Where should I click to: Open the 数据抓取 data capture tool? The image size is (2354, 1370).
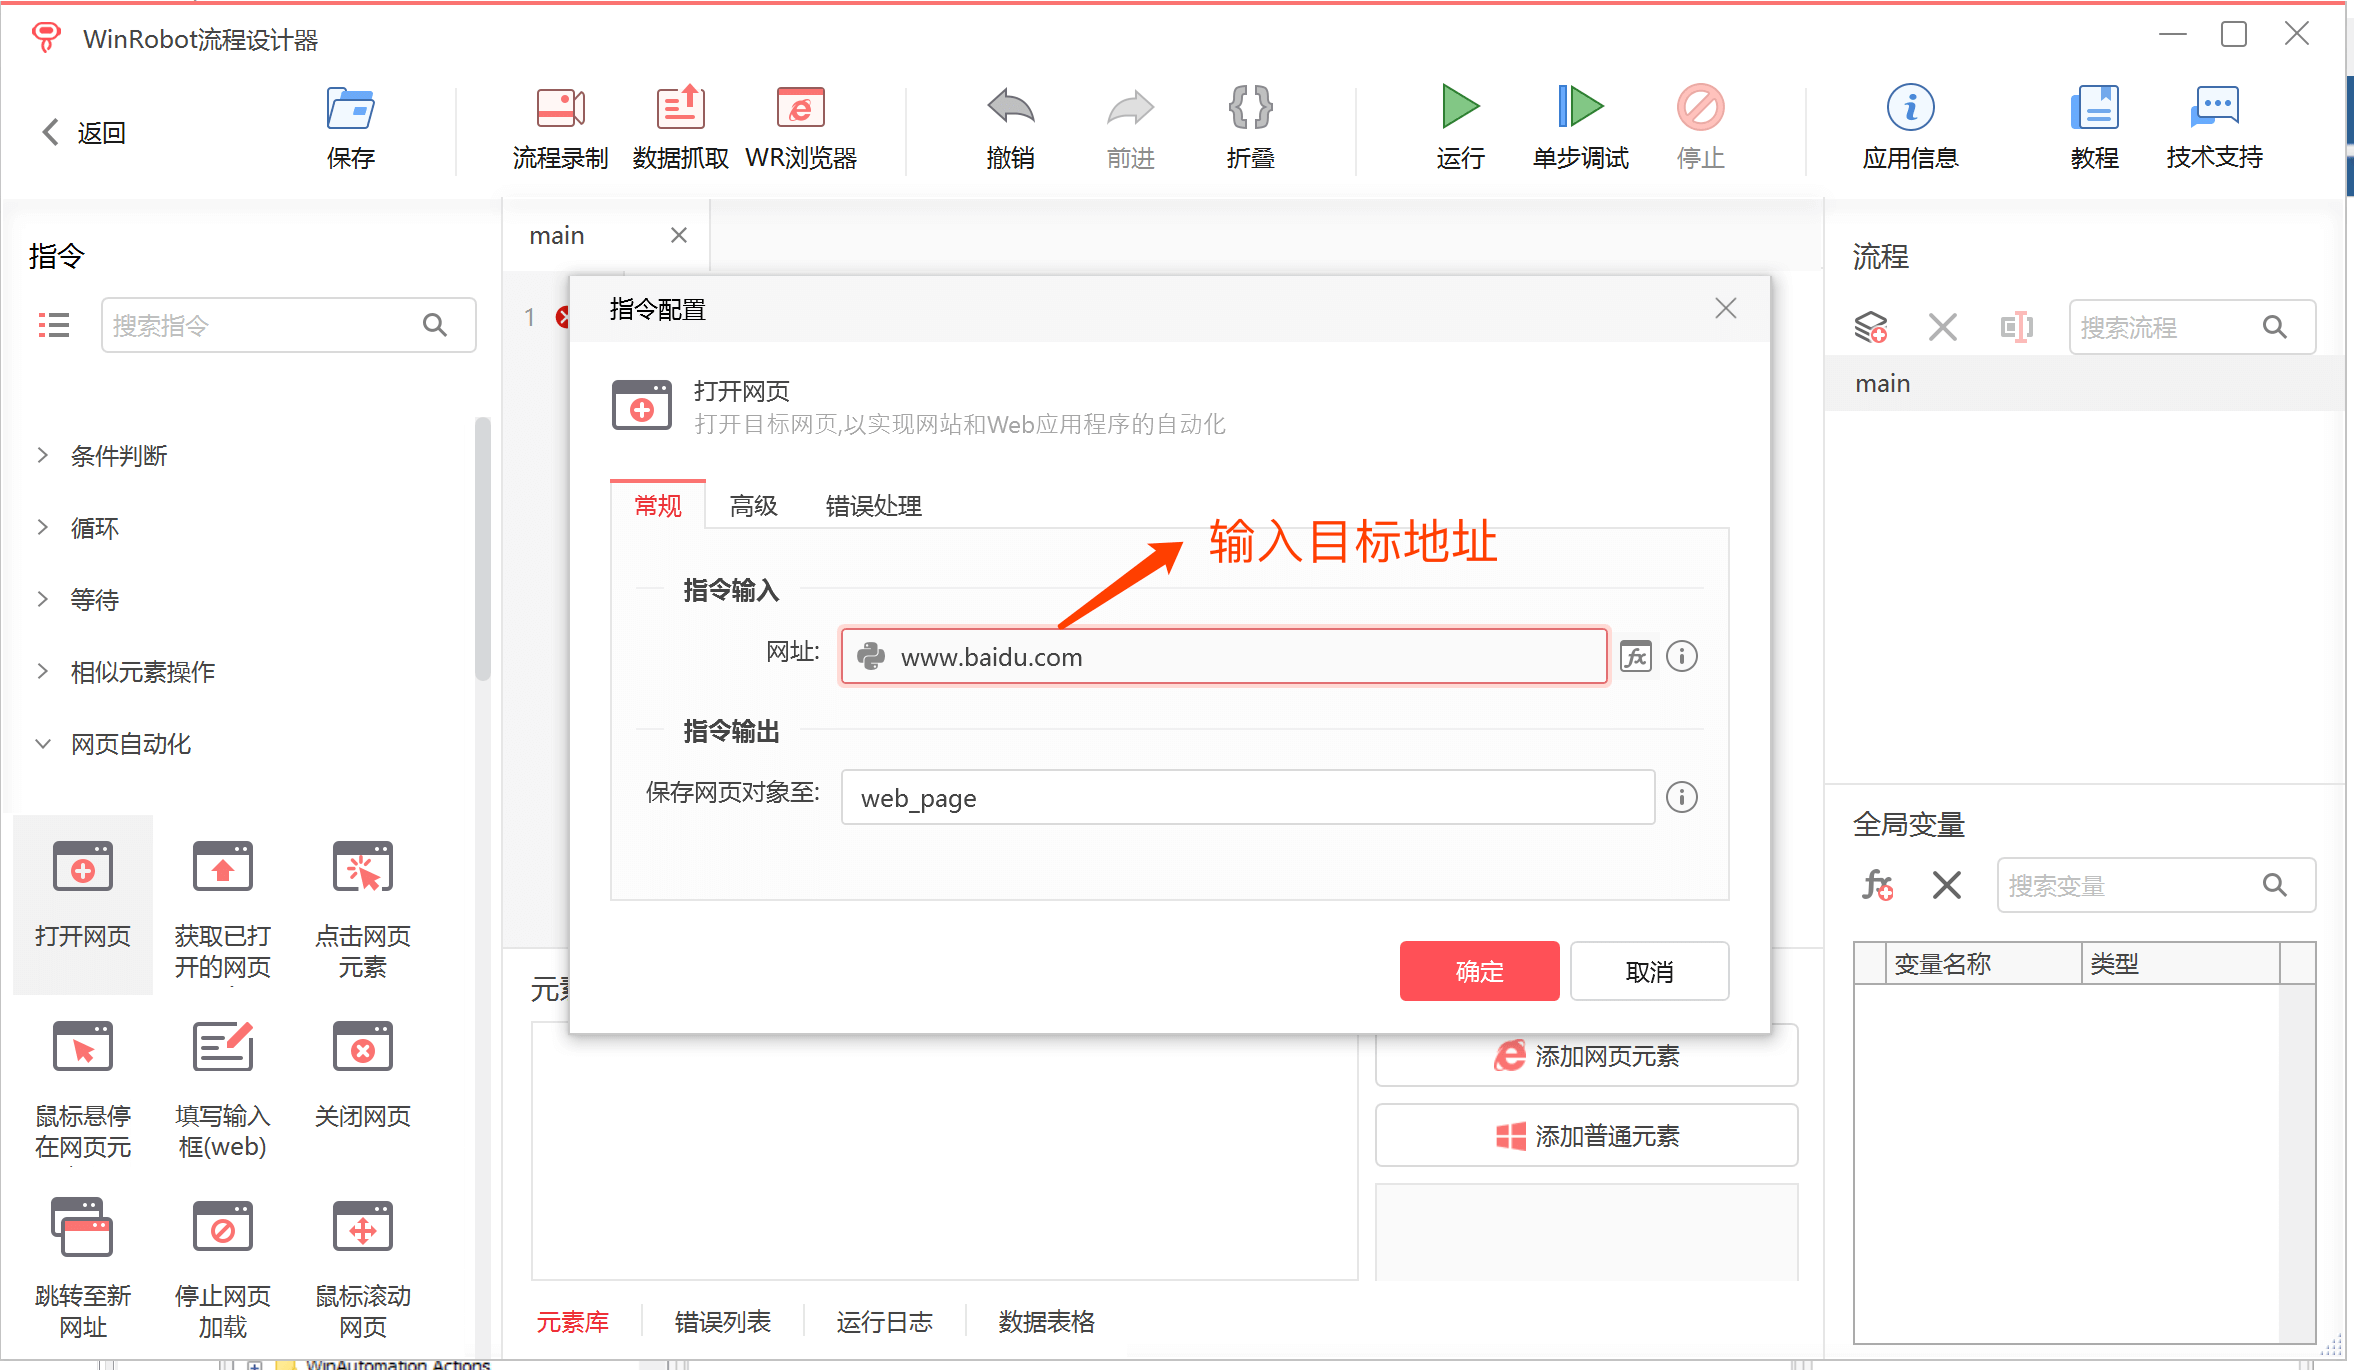tap(680, 108)
